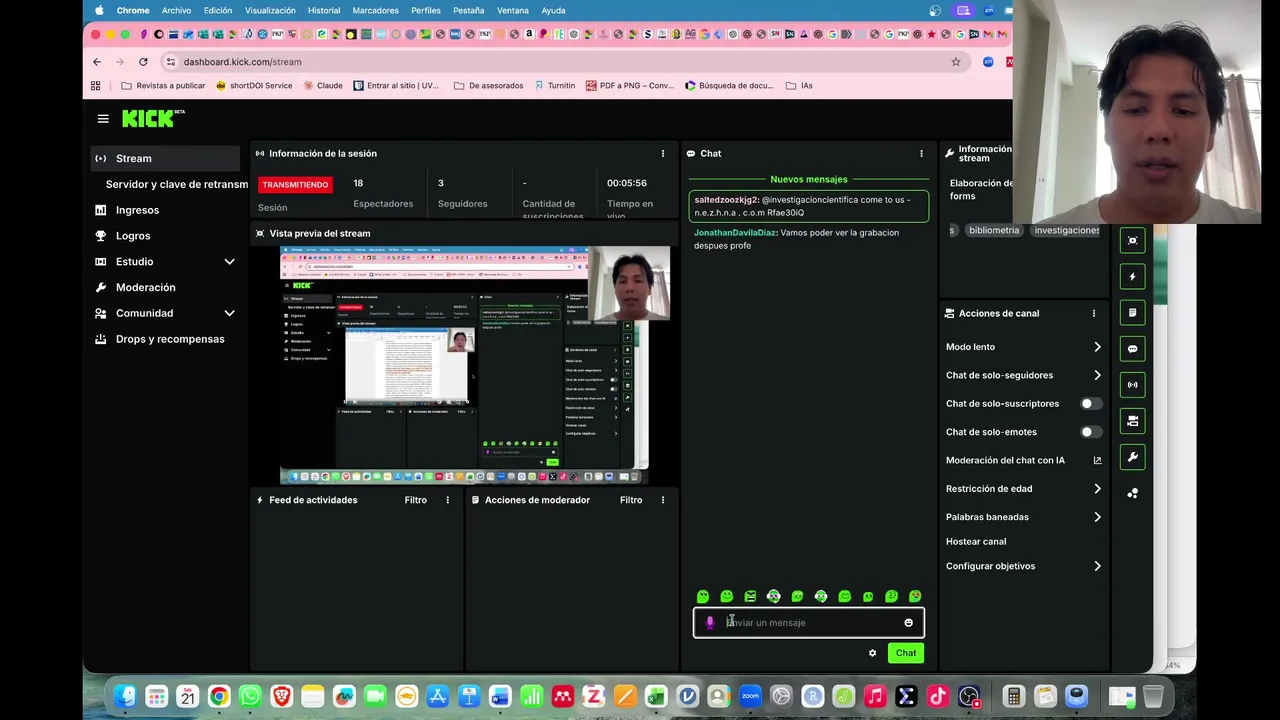
Task: Click the investigaciones tag
Action: (x=1066, y=230)
